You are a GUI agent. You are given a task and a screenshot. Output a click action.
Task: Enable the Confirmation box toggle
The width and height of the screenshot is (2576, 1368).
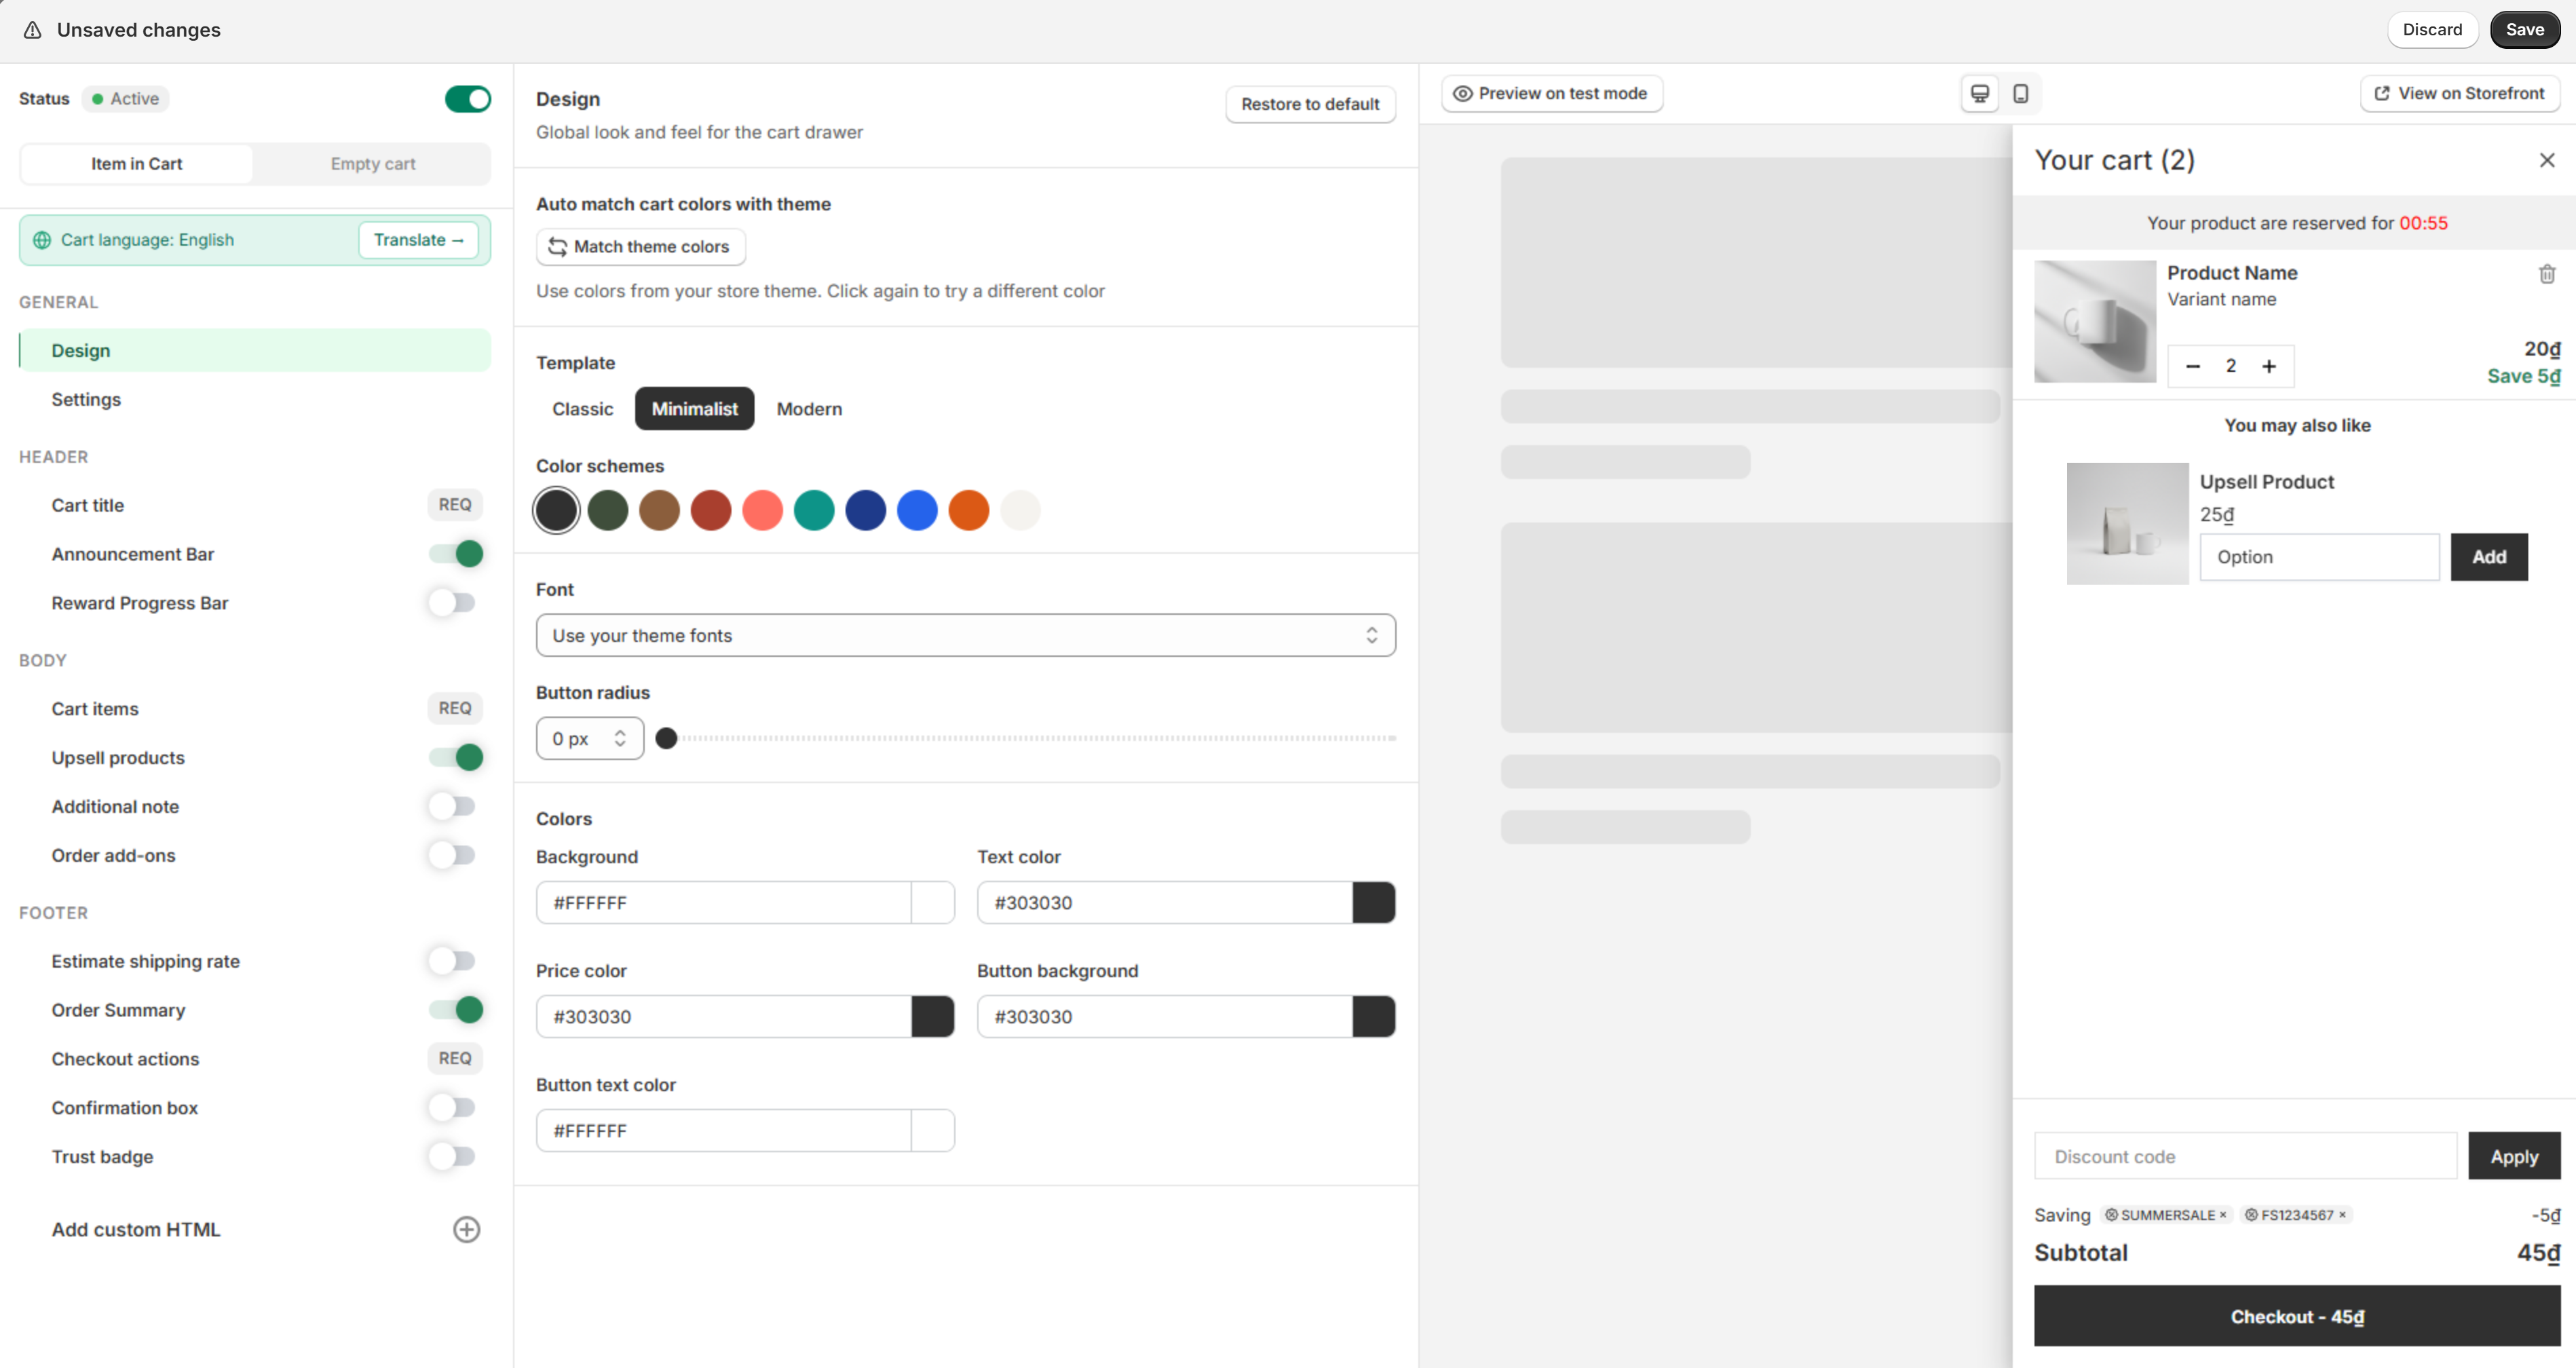[452, 1108]
